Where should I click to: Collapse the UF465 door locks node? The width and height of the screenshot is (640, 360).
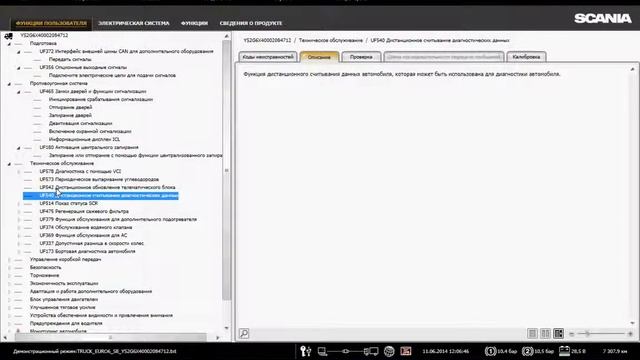click(x=18, y=92)
